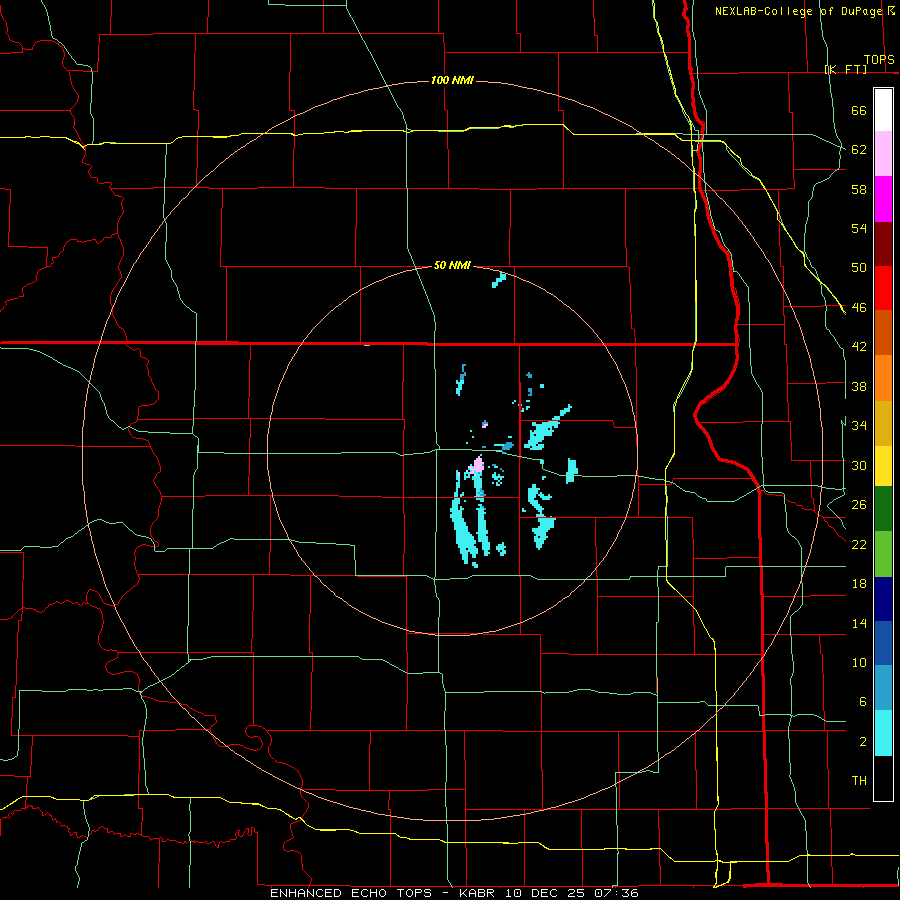The width and height of the screenshot is (900, 900).
Task: Click the TH threshold legend label
Action: (x=859, y=781)
